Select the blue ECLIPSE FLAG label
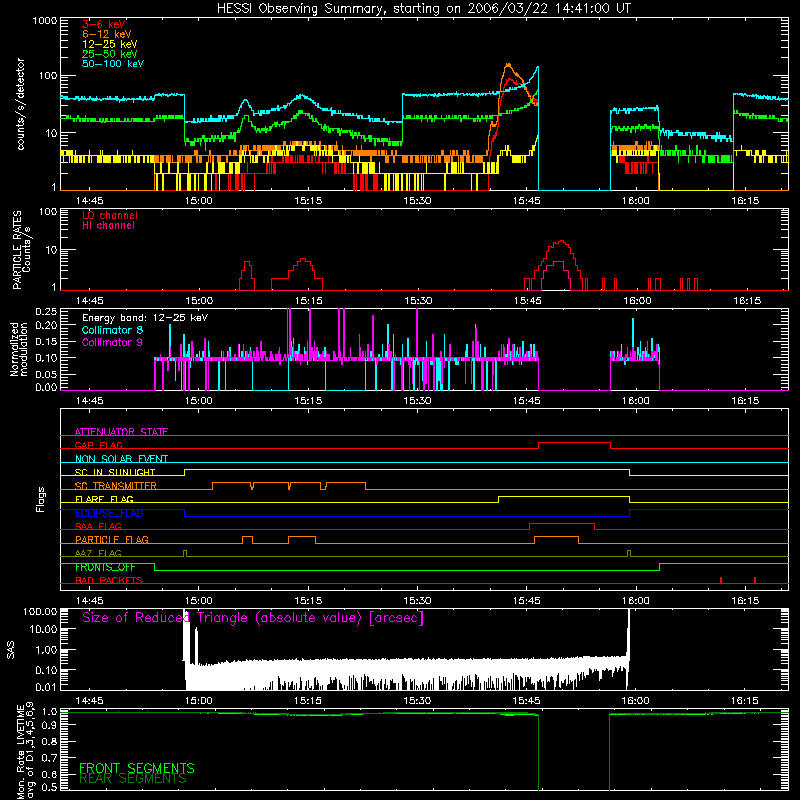Image resolution: width=800 pixels, height=800 pixels. click(x=109, y=513)
